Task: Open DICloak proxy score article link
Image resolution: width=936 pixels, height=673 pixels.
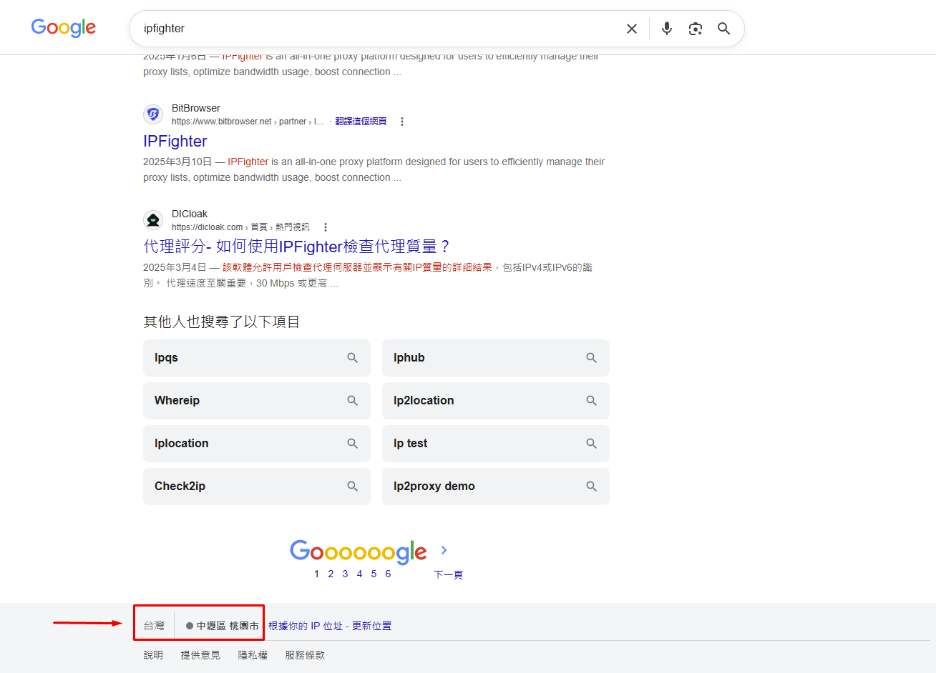Action: (x=296, y=246)
